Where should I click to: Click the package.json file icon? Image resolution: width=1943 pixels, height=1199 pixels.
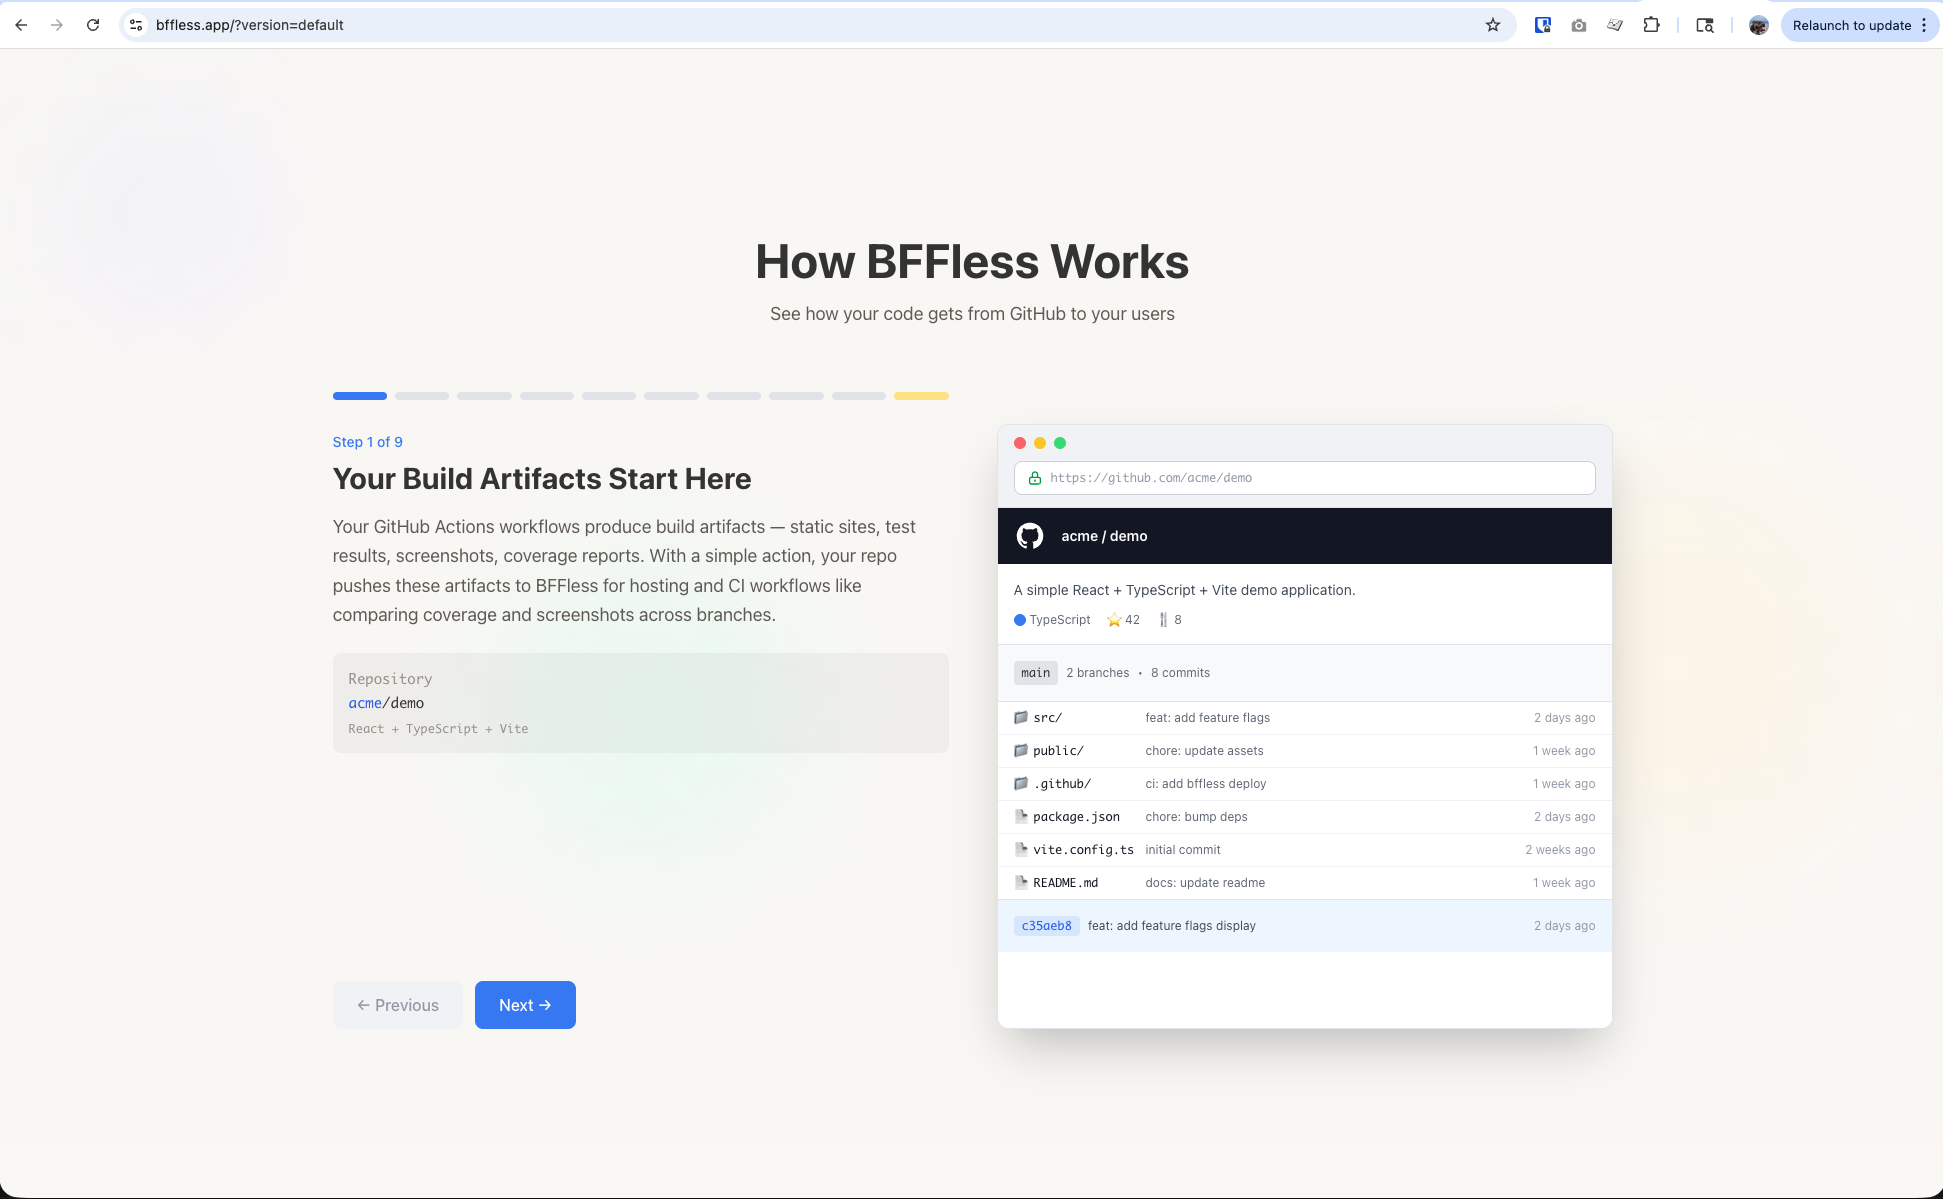tap(1020, 817)
